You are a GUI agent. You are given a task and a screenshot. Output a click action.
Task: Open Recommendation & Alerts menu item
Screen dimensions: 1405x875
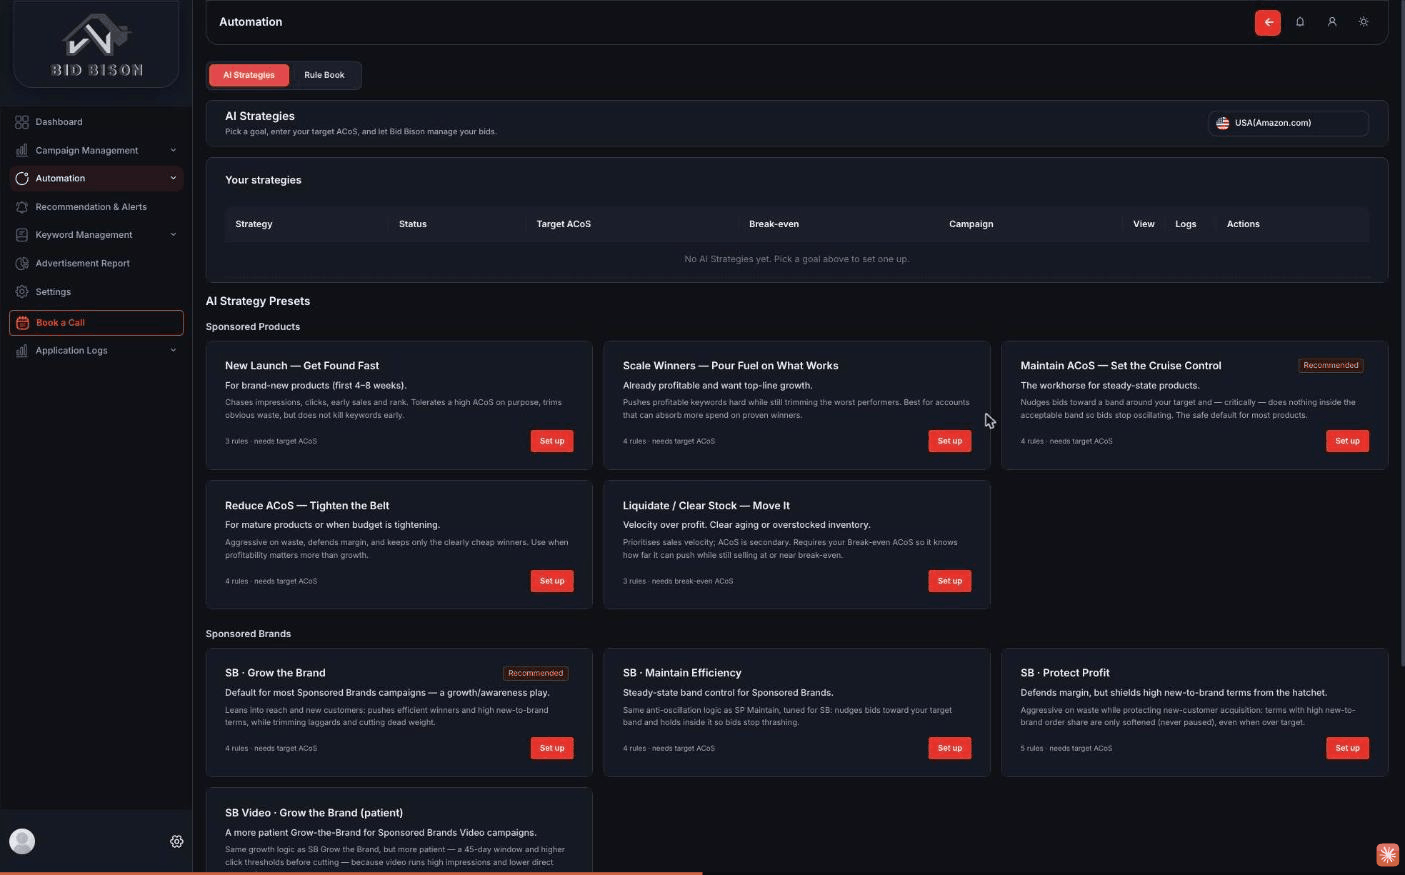(96, 207)
